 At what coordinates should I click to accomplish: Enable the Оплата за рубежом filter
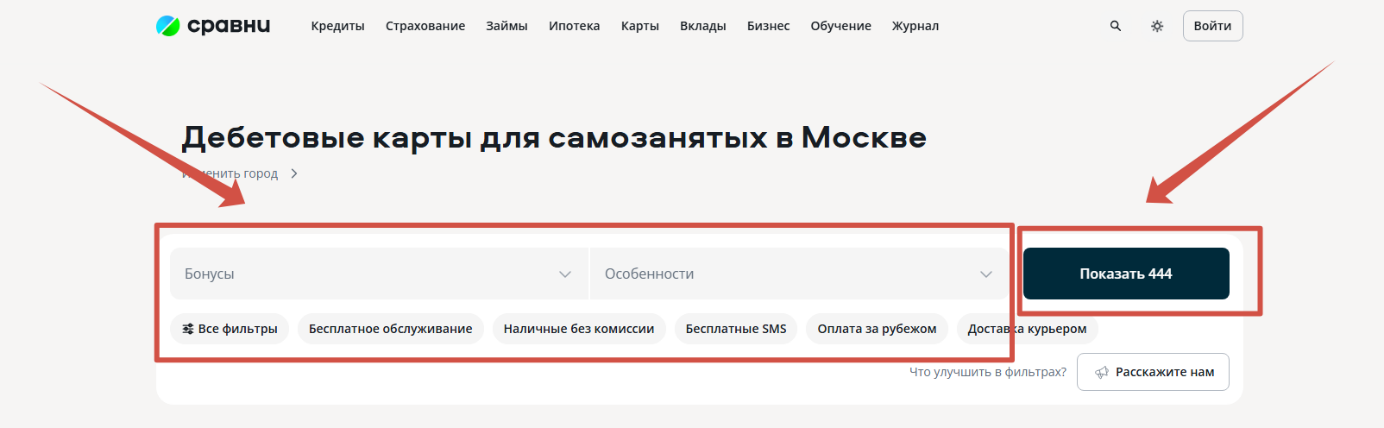876,328
